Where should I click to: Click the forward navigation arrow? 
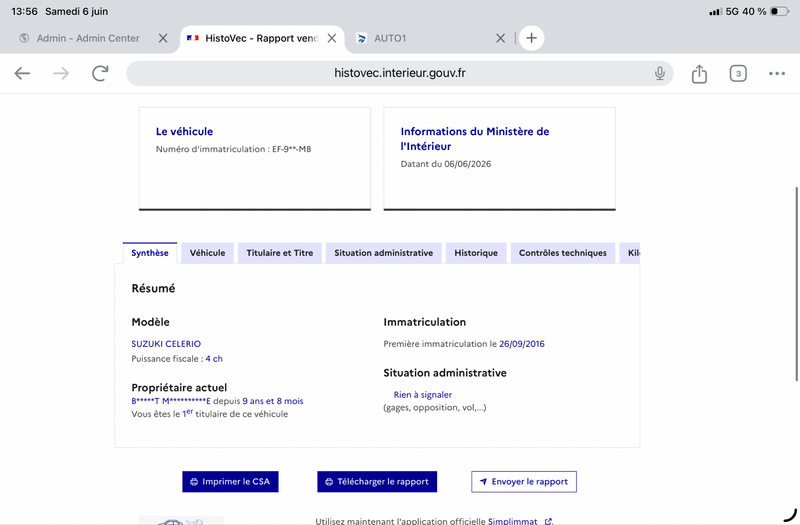coord(61,73)
